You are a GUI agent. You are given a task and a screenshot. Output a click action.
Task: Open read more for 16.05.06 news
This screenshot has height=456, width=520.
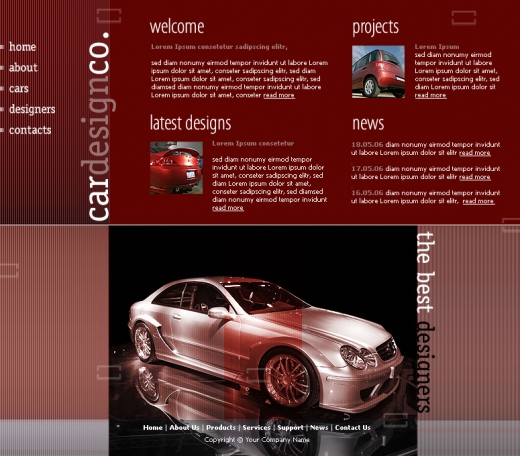click(478, 201)
